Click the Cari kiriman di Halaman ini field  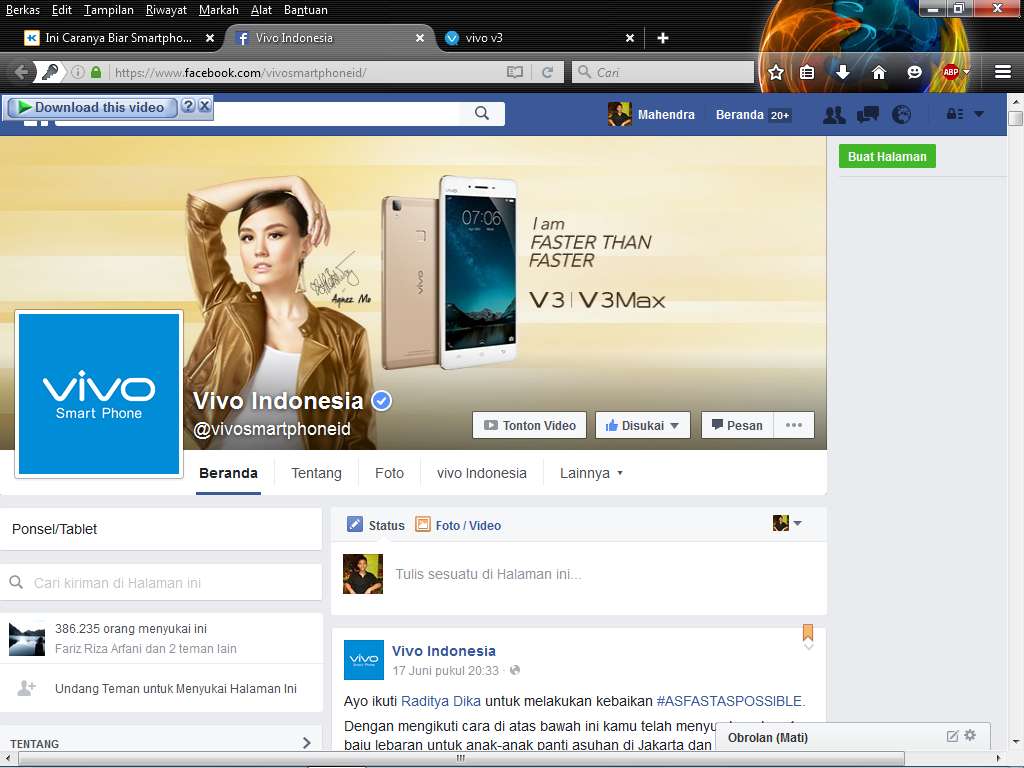coord(161,583)
